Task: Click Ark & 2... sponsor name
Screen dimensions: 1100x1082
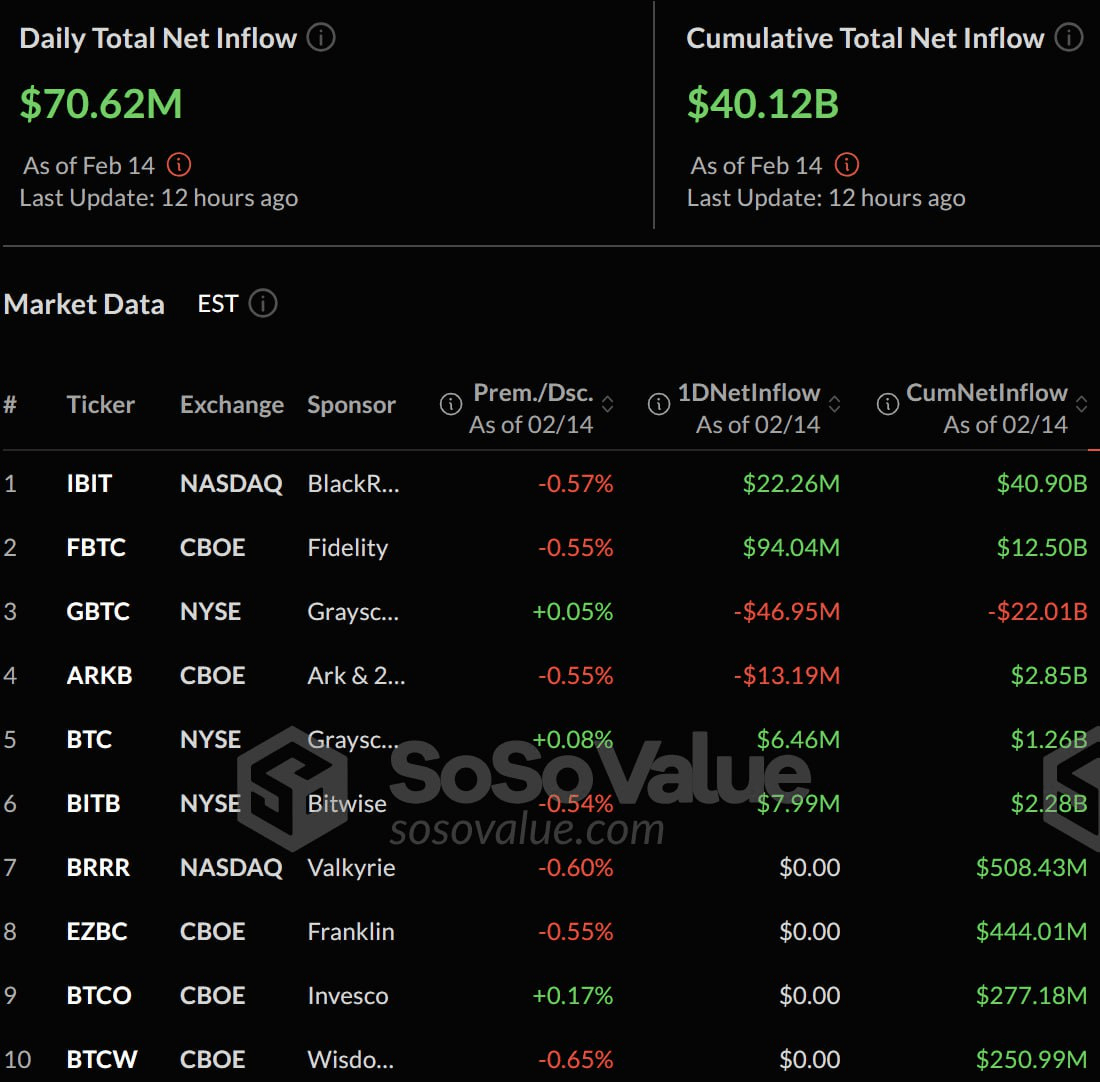Action: click(356, 675)
